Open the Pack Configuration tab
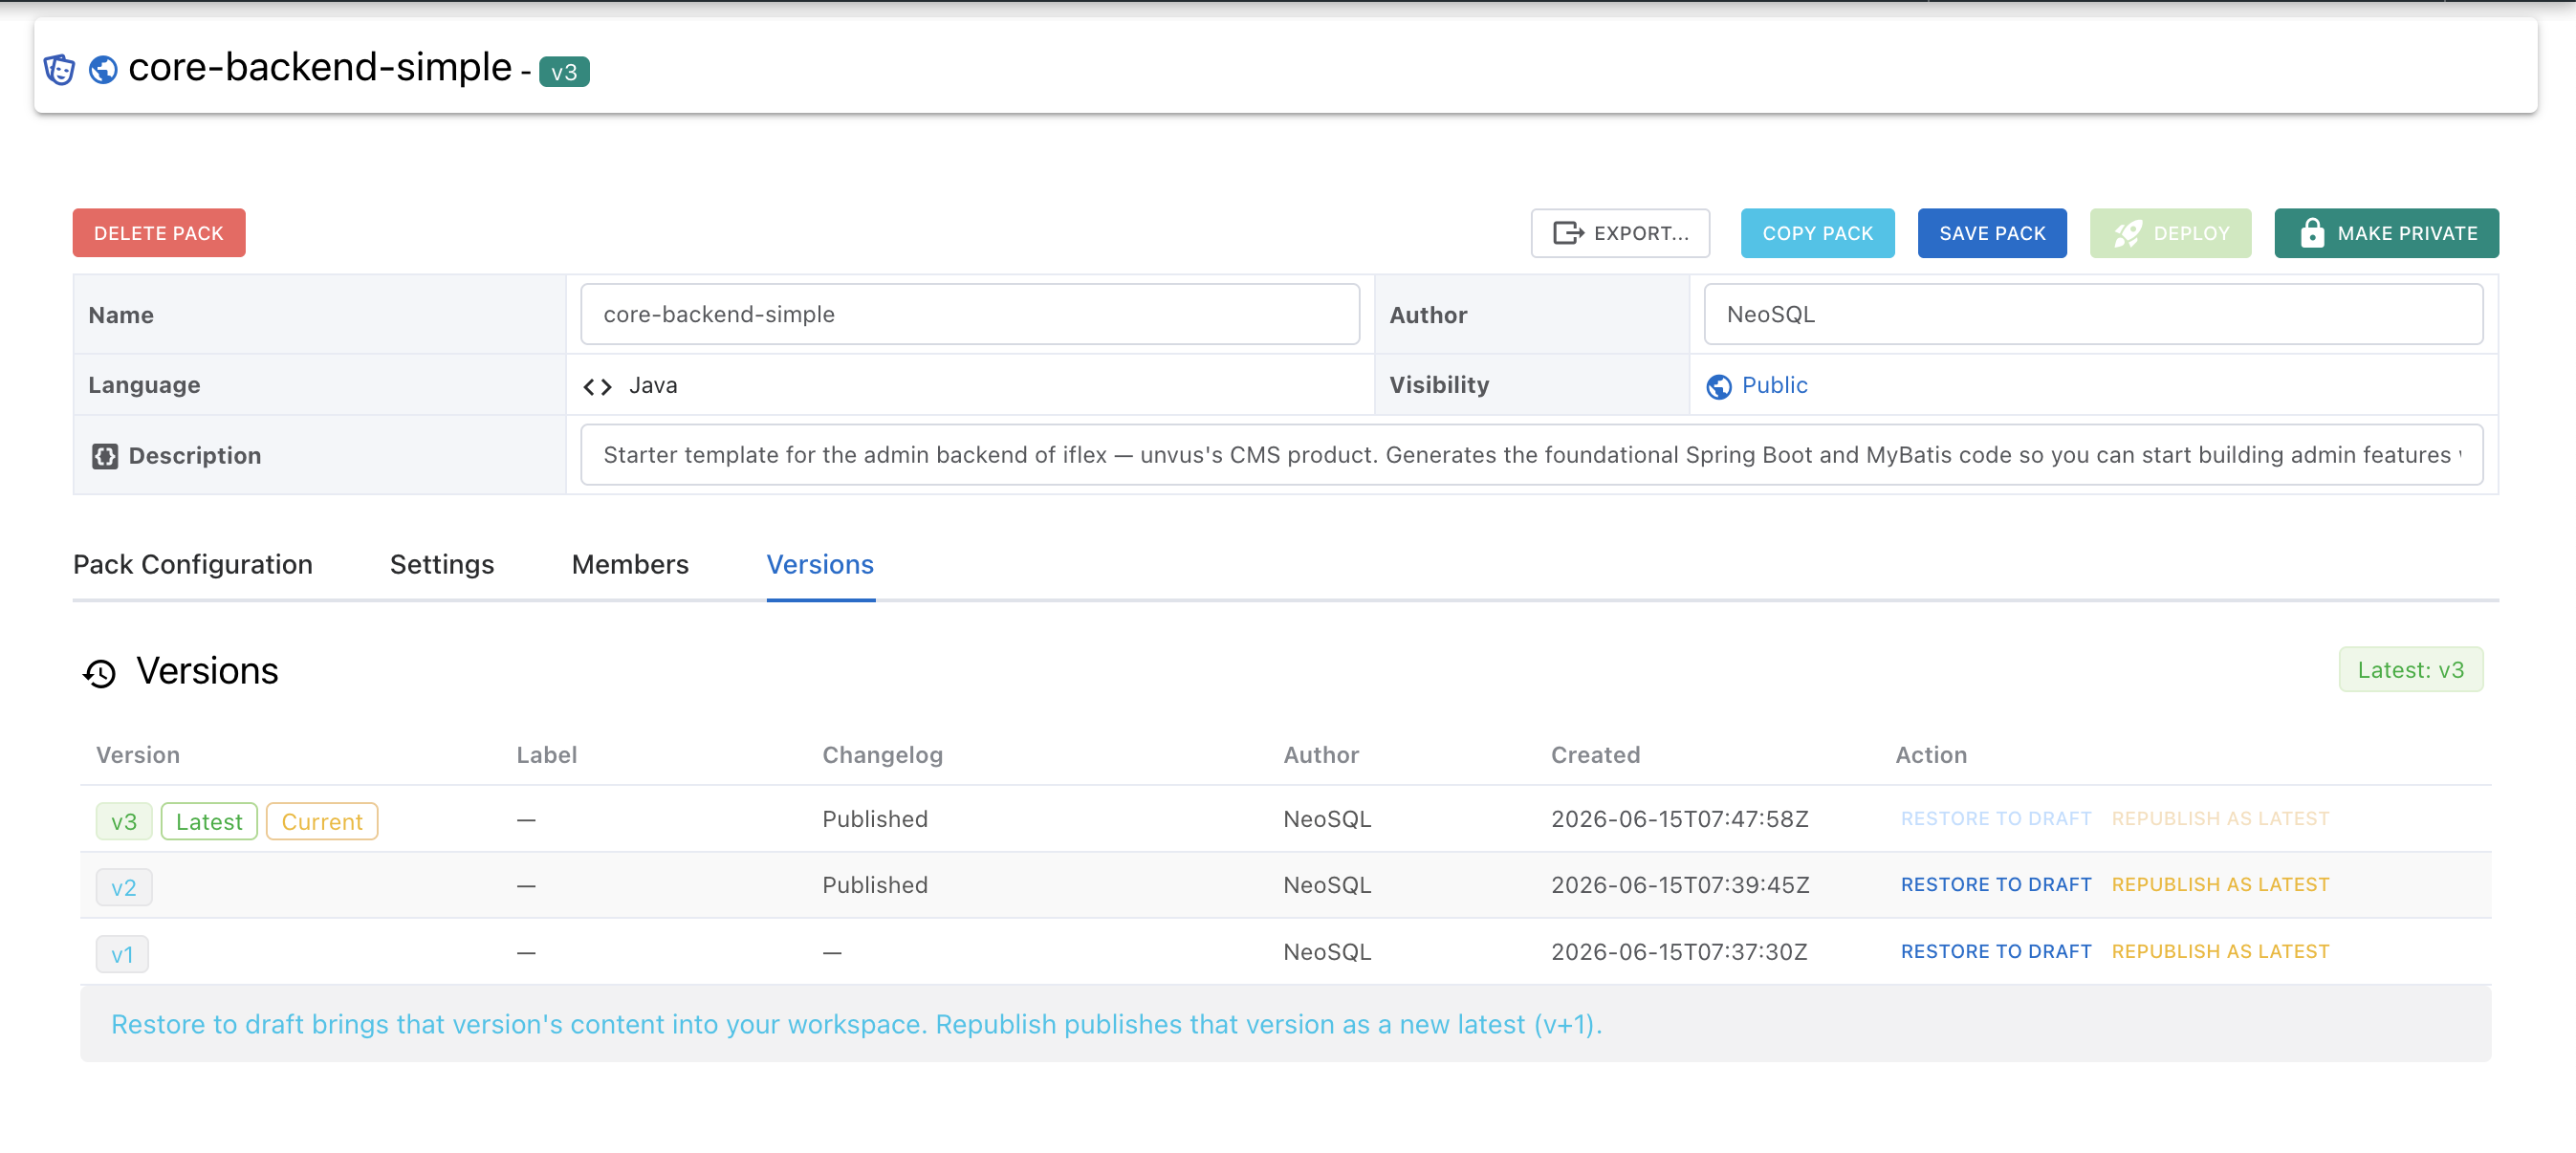 [x=193, y=565]
